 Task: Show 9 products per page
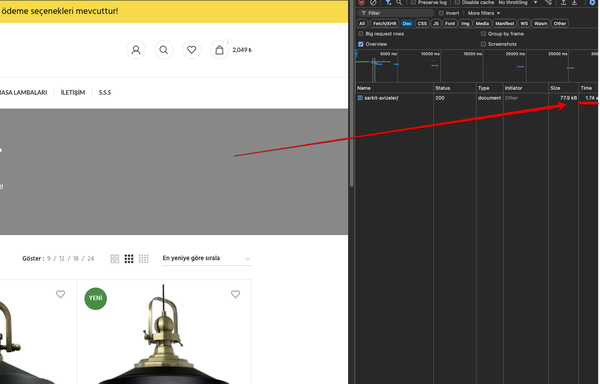(49, 259)
